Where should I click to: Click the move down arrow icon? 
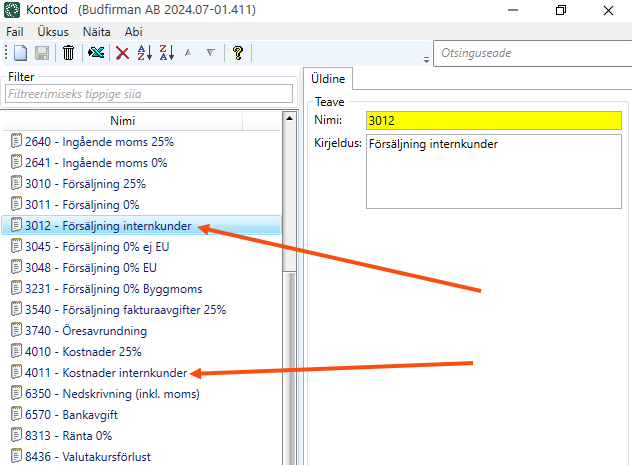click(x=210, y=53)
